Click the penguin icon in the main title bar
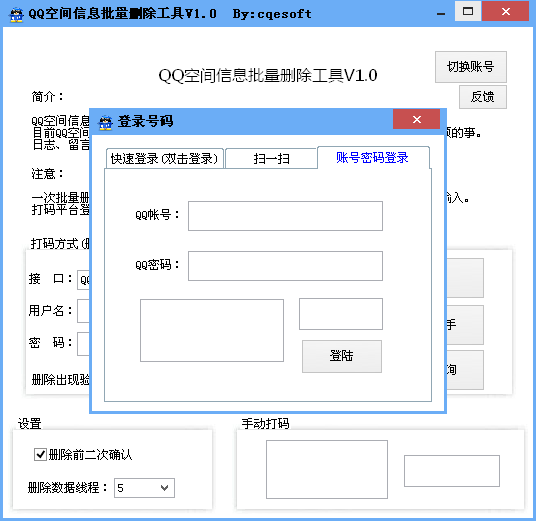 16,14
